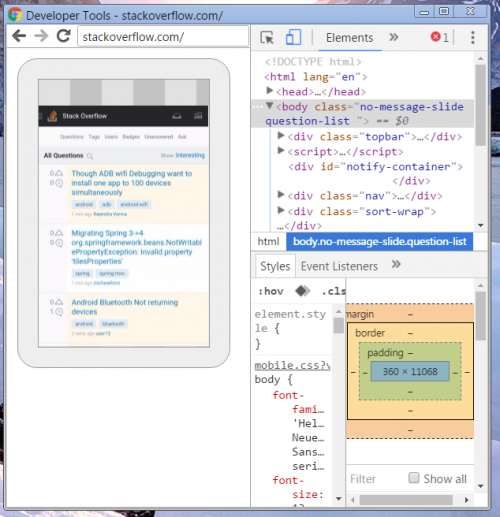Collapse the body node

click(x=270, y=106)
